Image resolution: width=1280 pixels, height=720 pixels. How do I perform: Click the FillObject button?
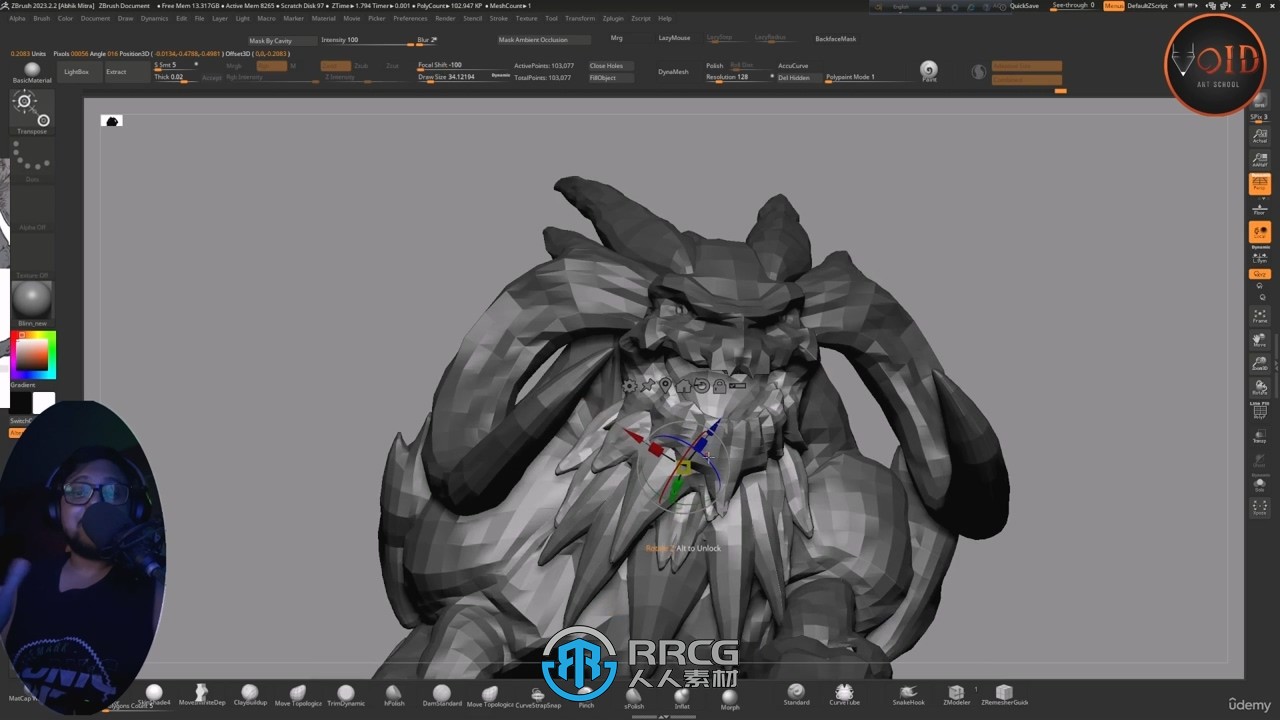point(610,77)
